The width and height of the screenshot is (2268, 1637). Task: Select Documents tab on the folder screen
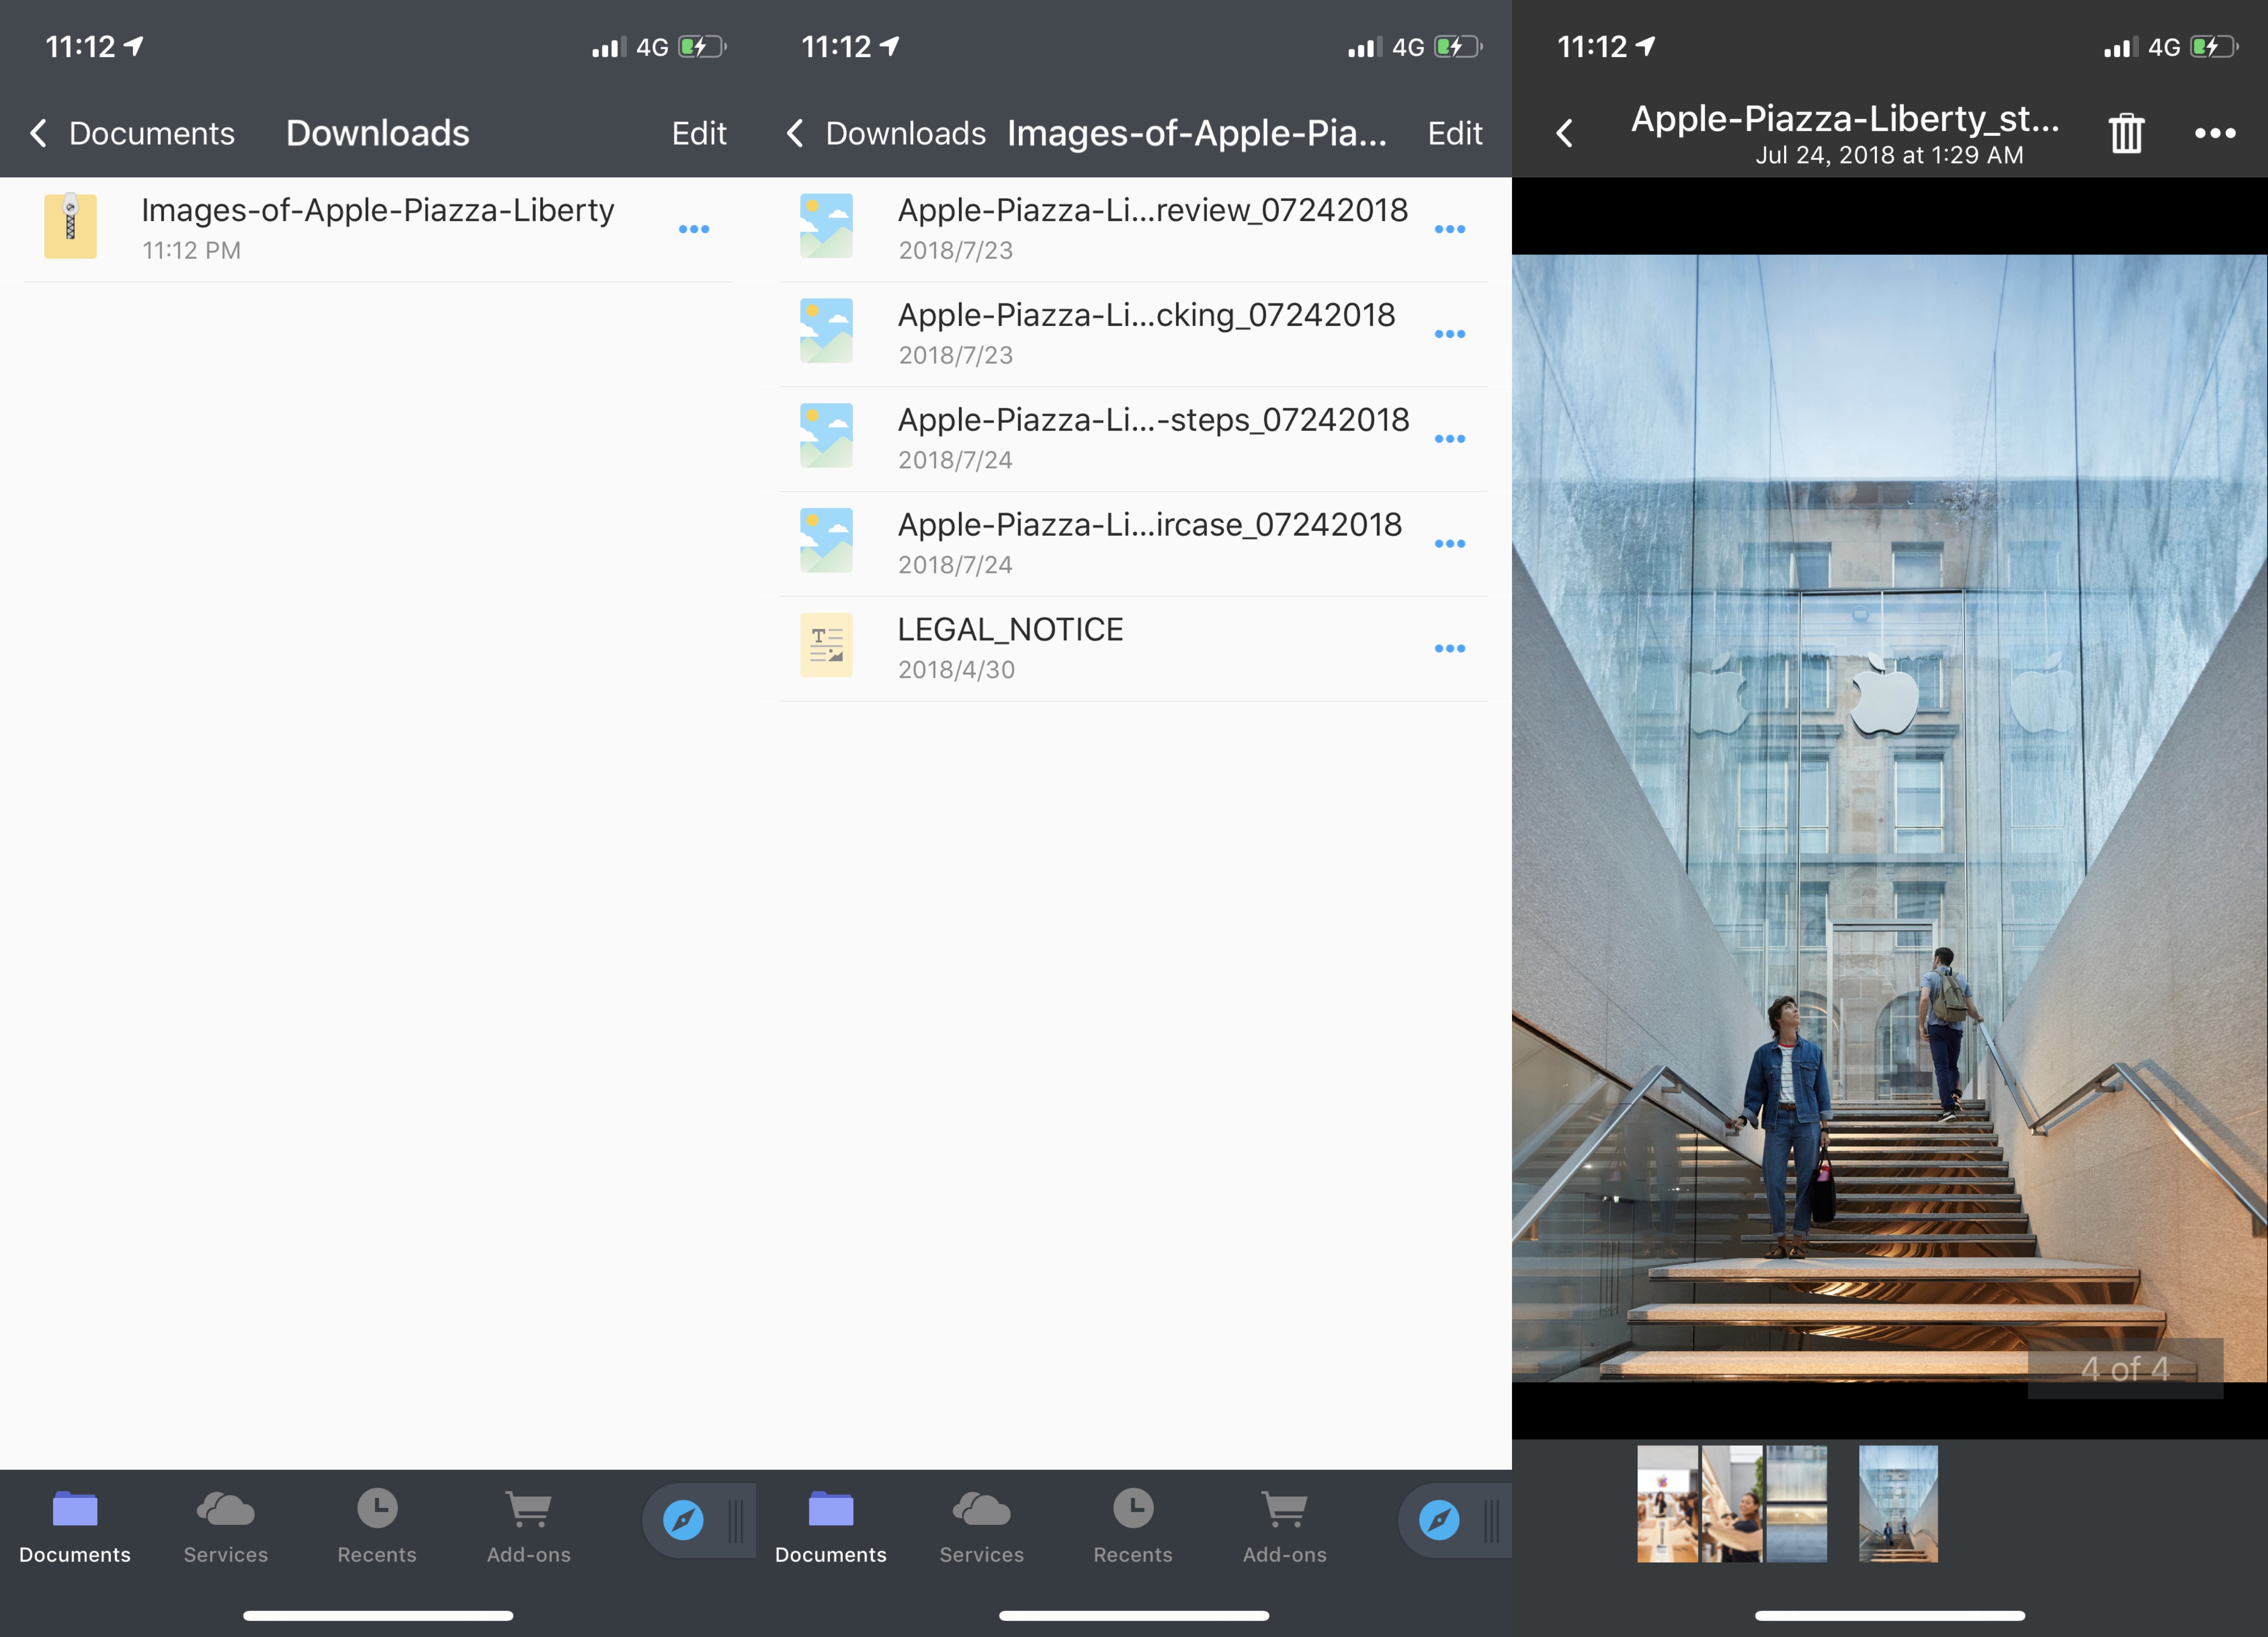[831, 1527]
